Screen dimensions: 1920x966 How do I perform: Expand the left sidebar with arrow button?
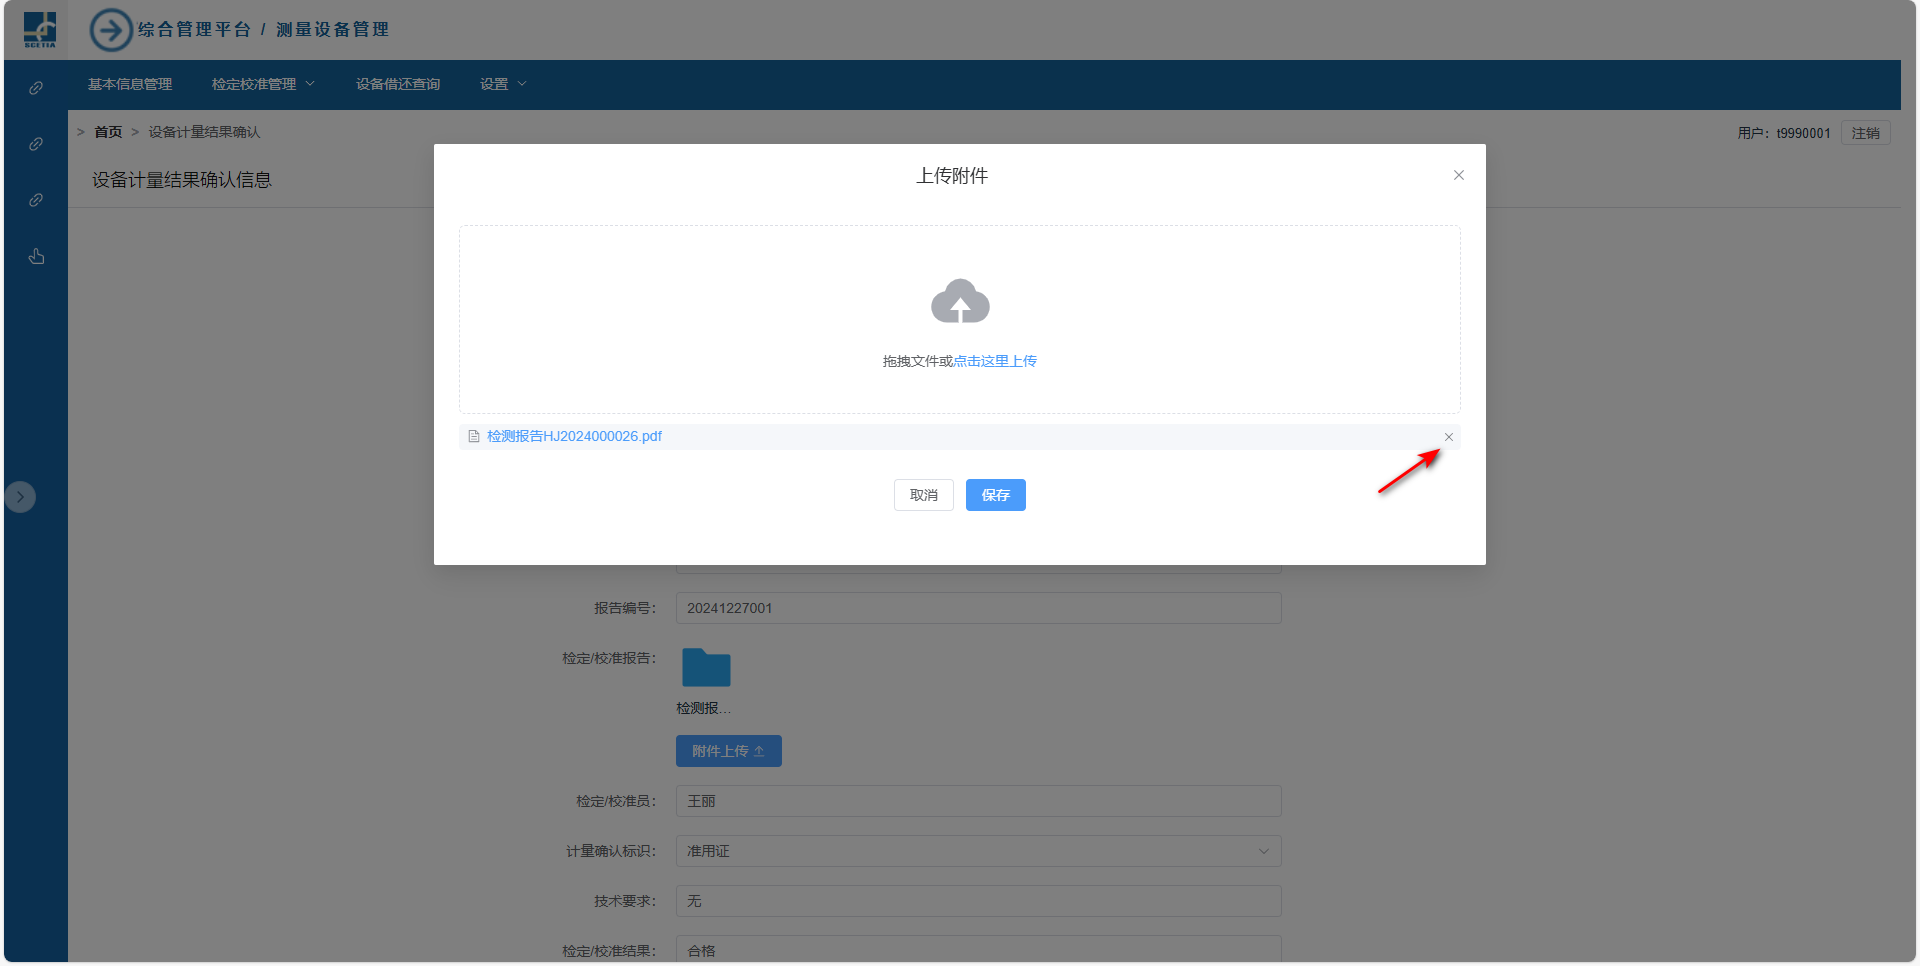[x=20, y=497]
